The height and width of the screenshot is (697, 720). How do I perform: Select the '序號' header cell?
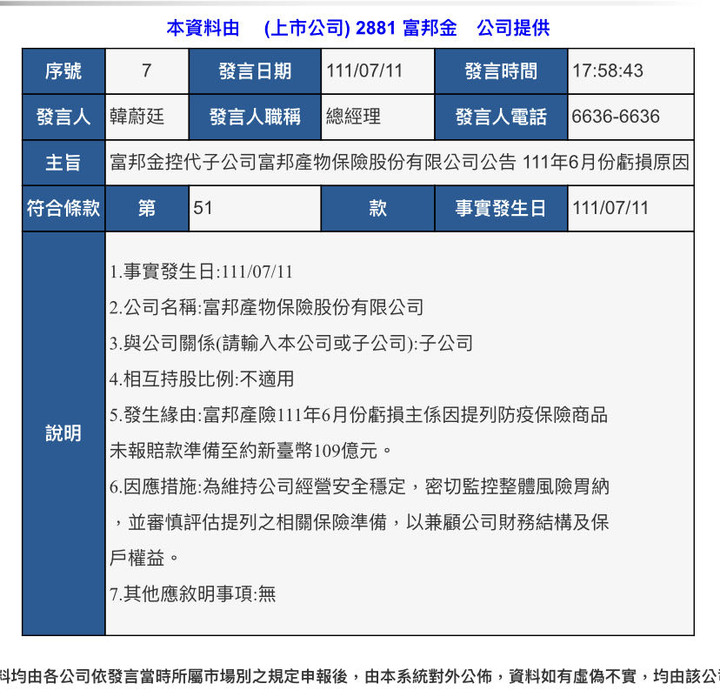pos(63,71)
